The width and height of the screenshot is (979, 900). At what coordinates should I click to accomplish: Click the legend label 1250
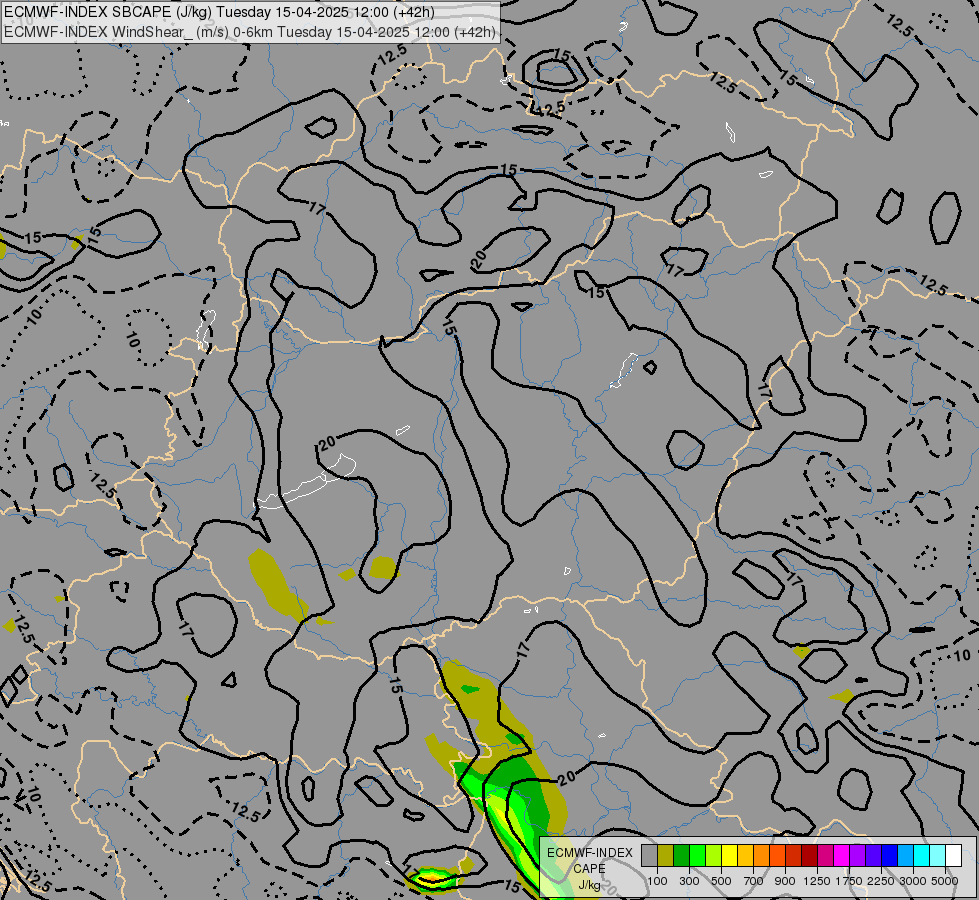[817, 881]
